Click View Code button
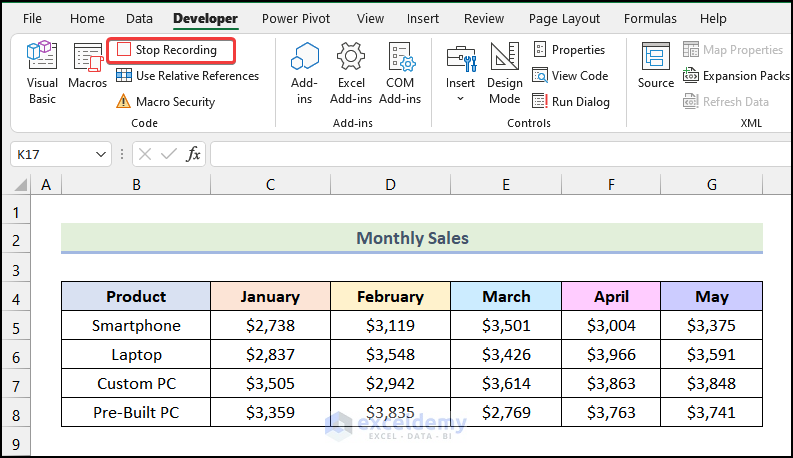Screen dimensions: 793x458 [x=570, y=75]
